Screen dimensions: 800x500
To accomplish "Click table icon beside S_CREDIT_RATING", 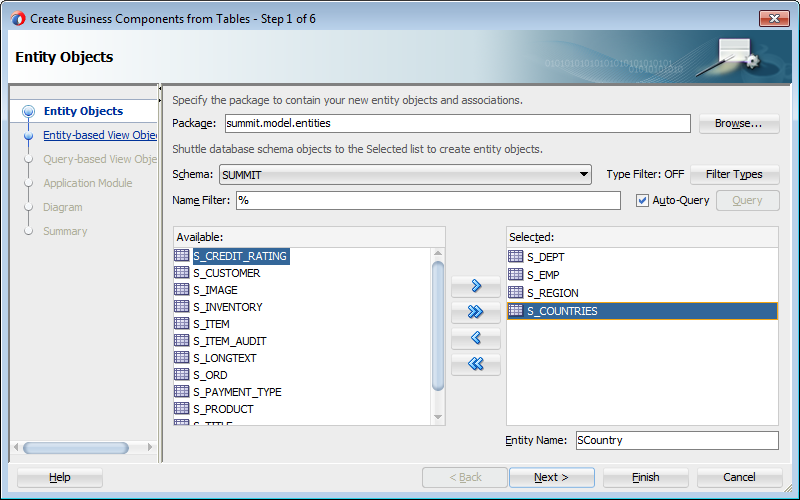I will pyautogui.click(x=182, y=256).
